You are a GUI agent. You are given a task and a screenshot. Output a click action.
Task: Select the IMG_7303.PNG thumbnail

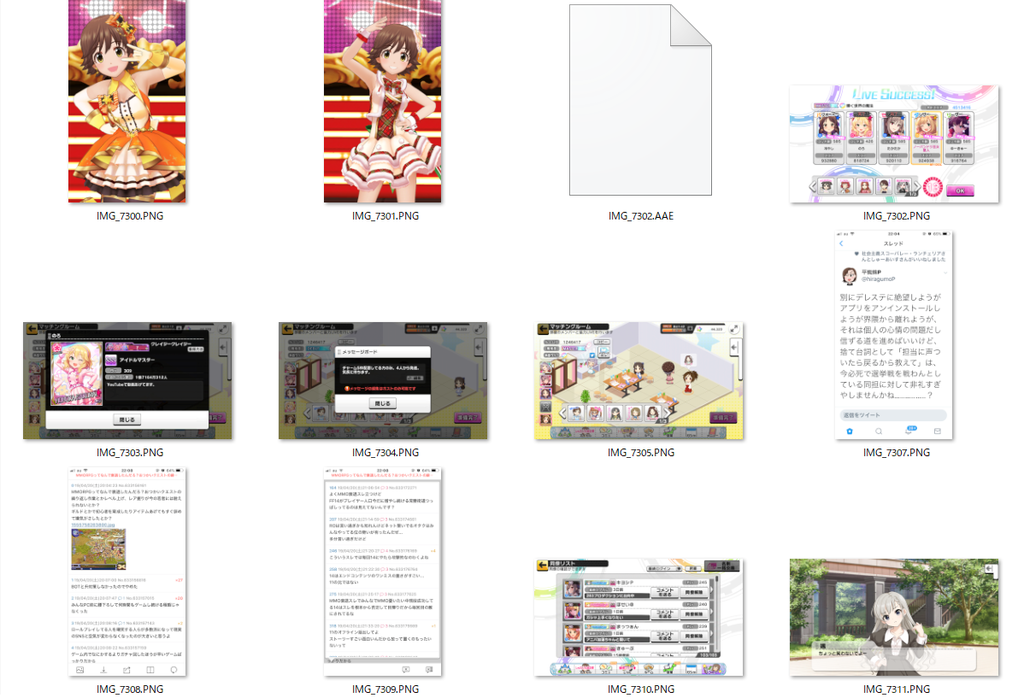(x=127, y=381)
